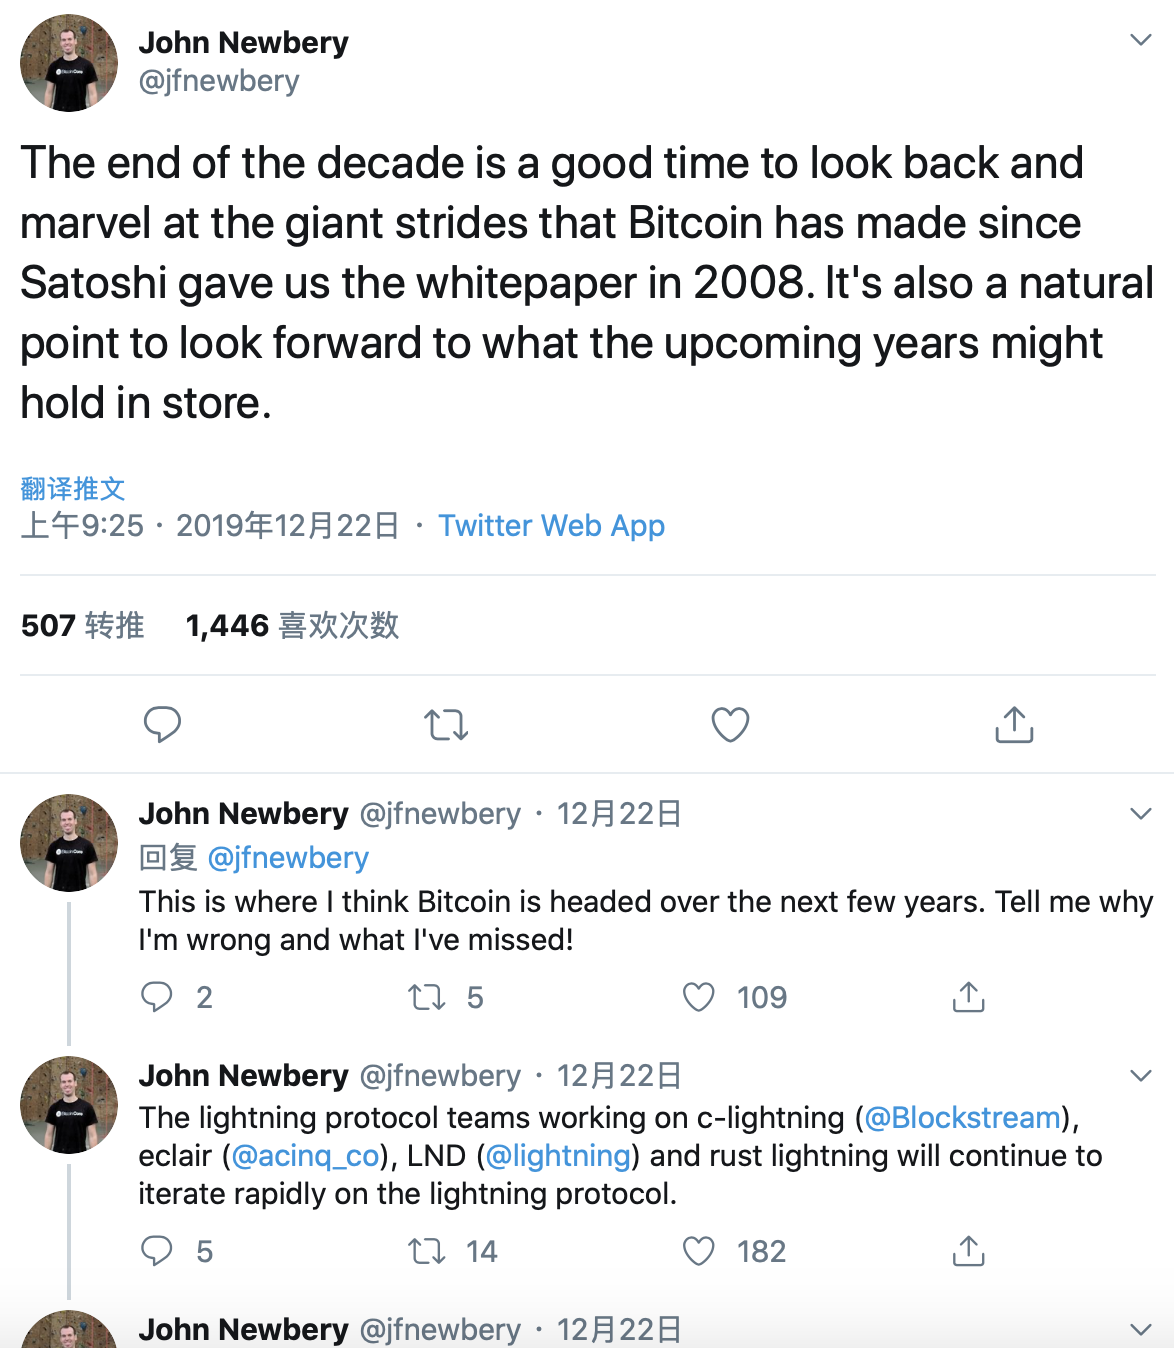The height and width of the screenshot is (1348, 1174).
Task: Like the main tweet with heart icon
Action: [x=730, y=724]
